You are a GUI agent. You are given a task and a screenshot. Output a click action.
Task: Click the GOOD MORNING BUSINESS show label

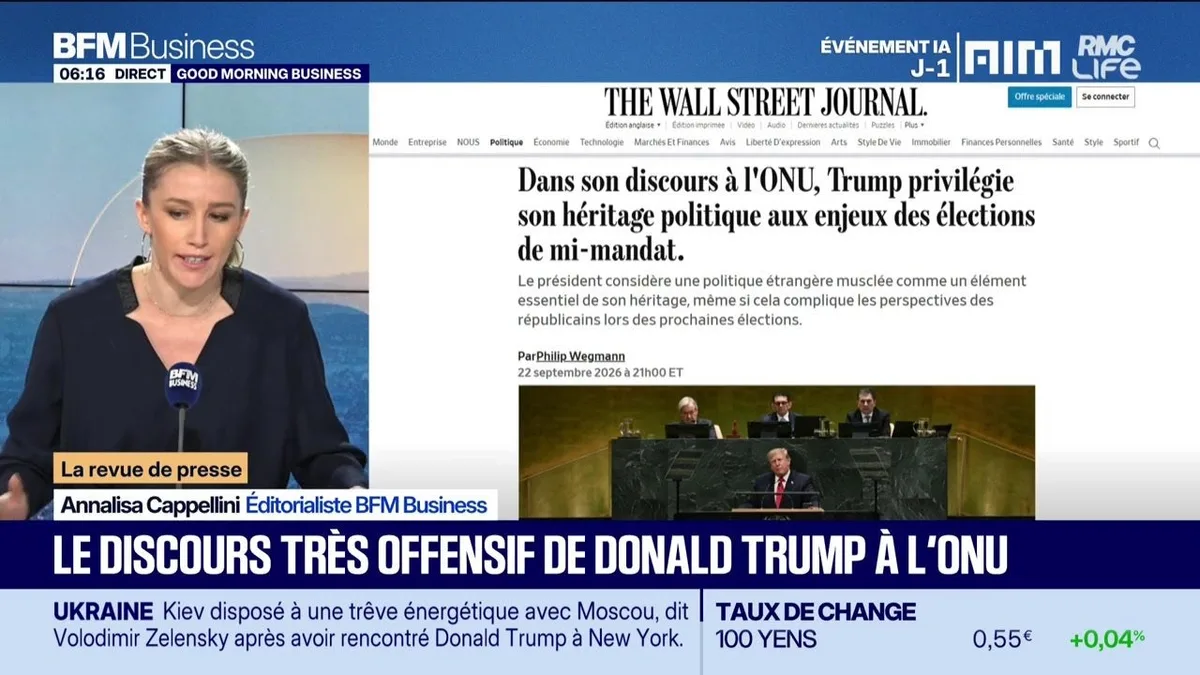pos(270,74)
